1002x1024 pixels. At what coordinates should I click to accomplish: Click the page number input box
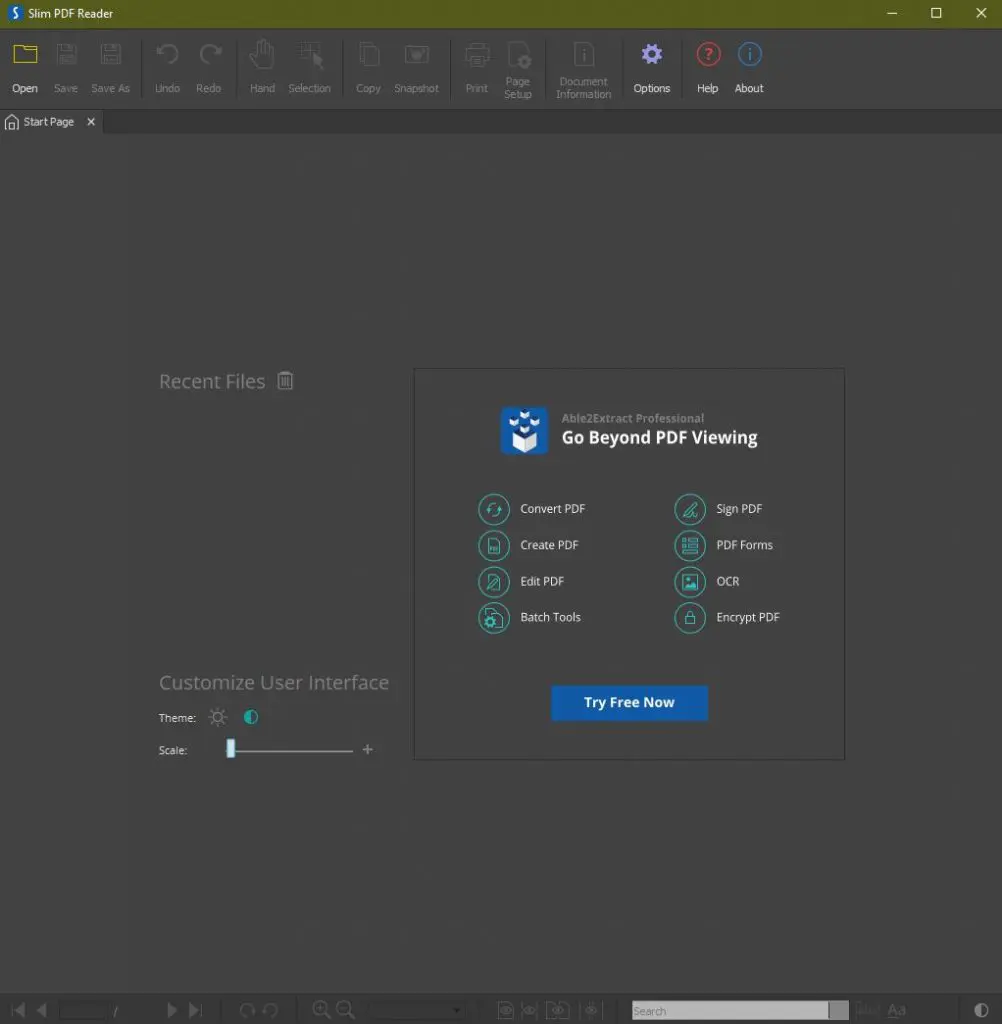coord(83,1010)
